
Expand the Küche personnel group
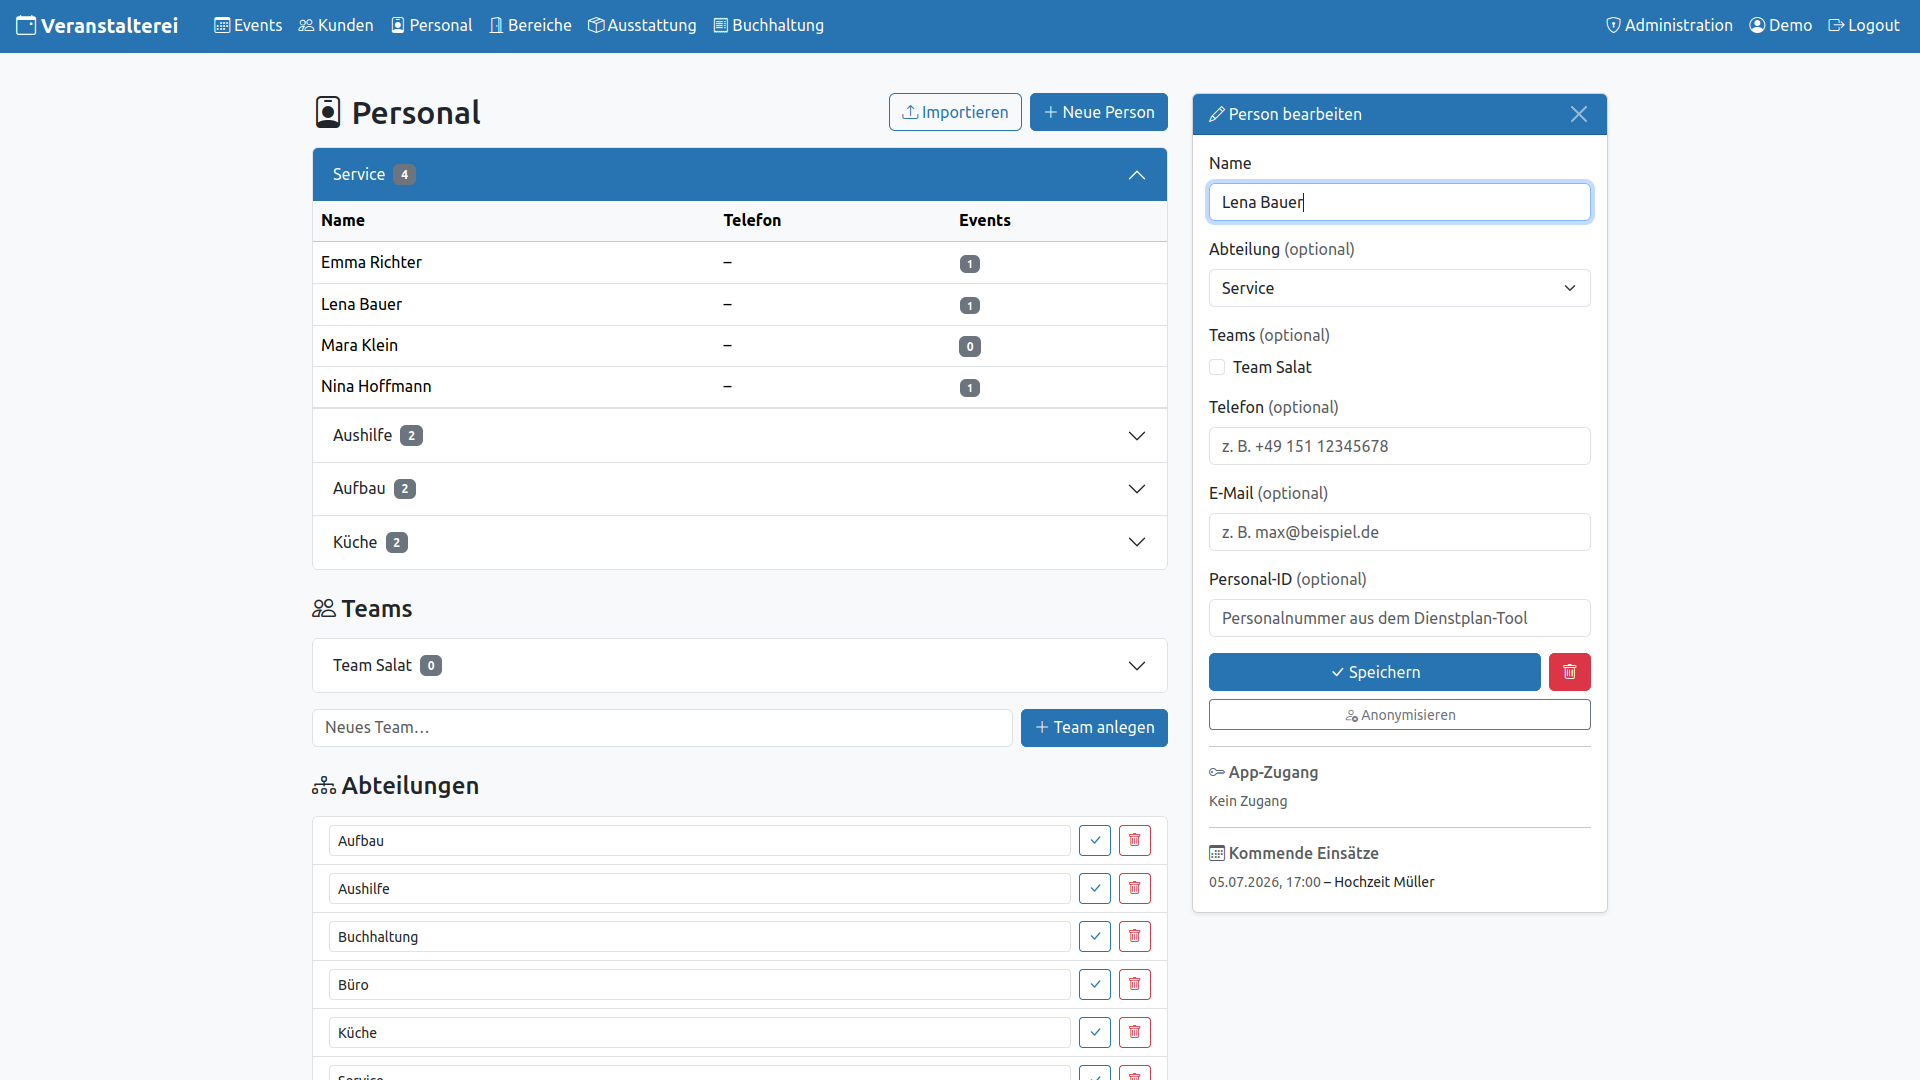(740, 542)
